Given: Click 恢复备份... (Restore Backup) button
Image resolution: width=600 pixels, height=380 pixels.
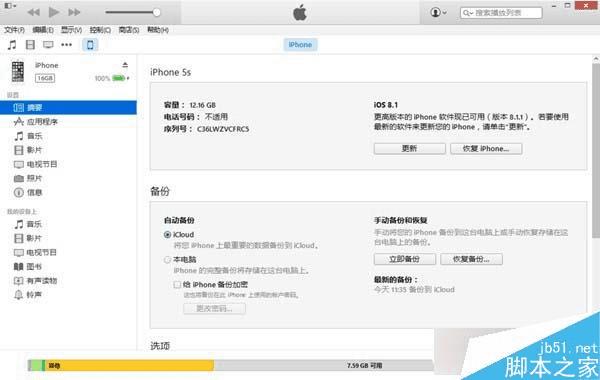Looking at the screenshot, I should click(471, 259).
